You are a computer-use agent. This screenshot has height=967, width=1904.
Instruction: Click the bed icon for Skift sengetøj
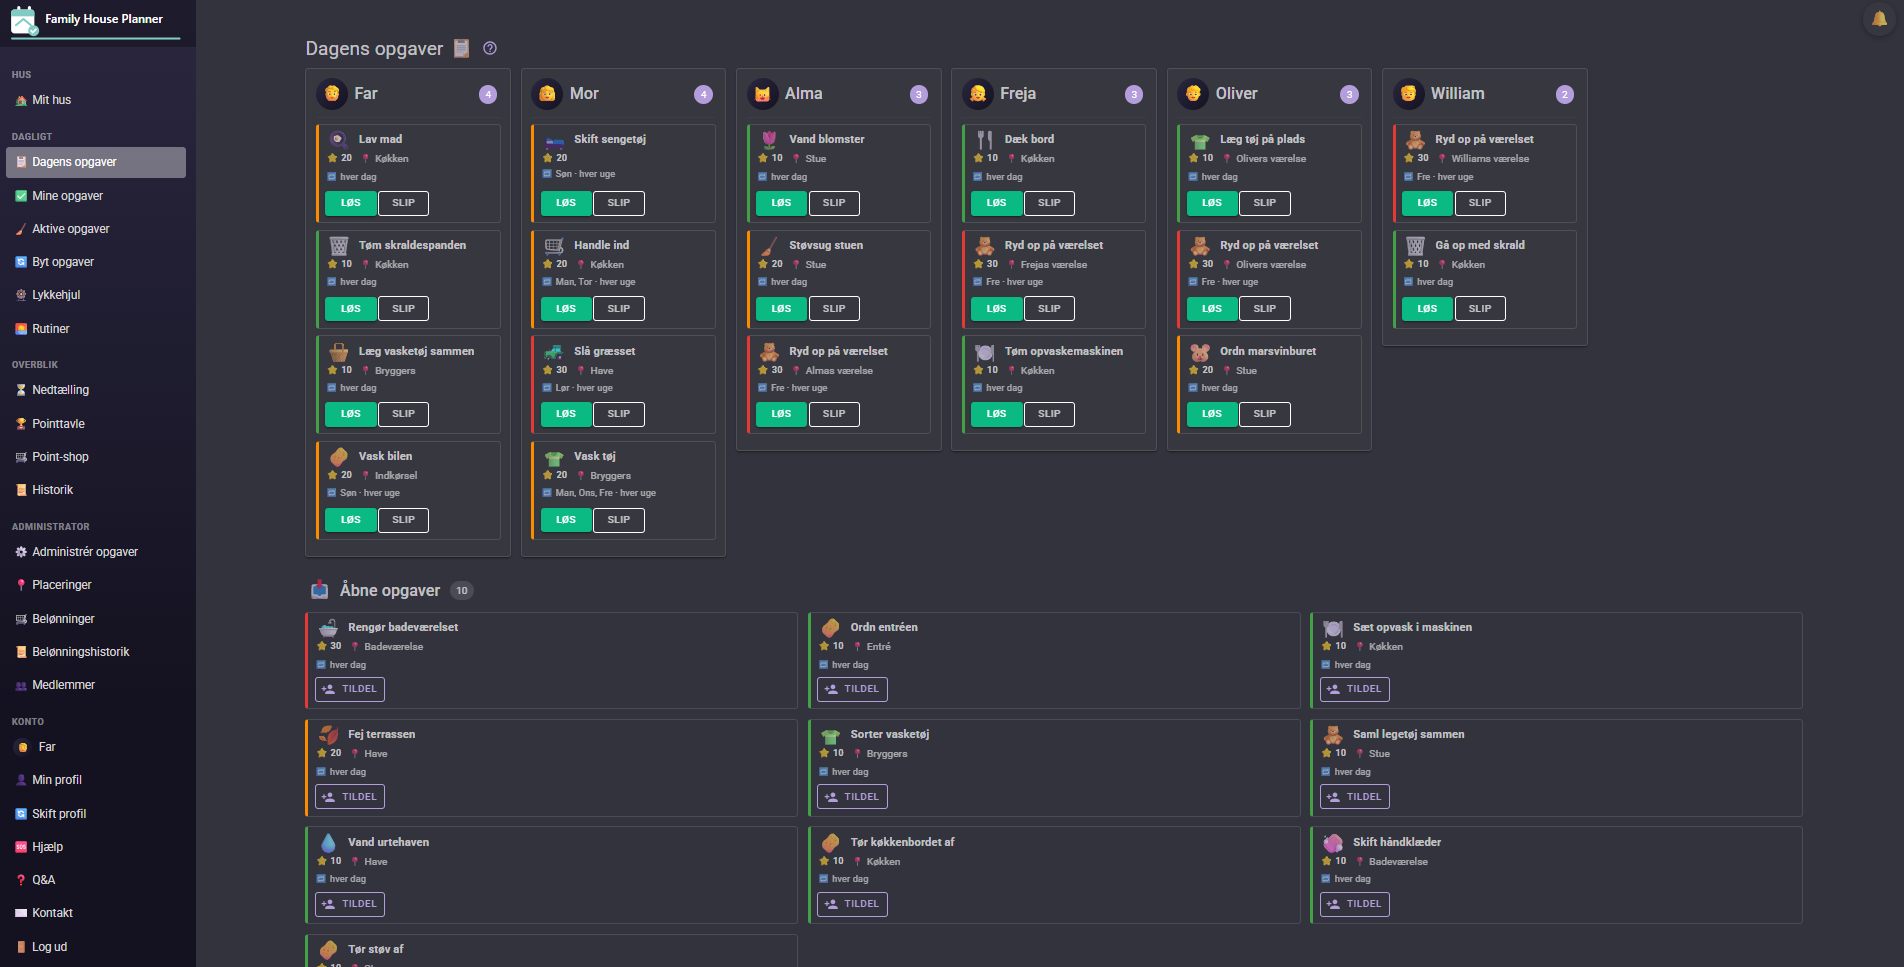coord(554,140)
